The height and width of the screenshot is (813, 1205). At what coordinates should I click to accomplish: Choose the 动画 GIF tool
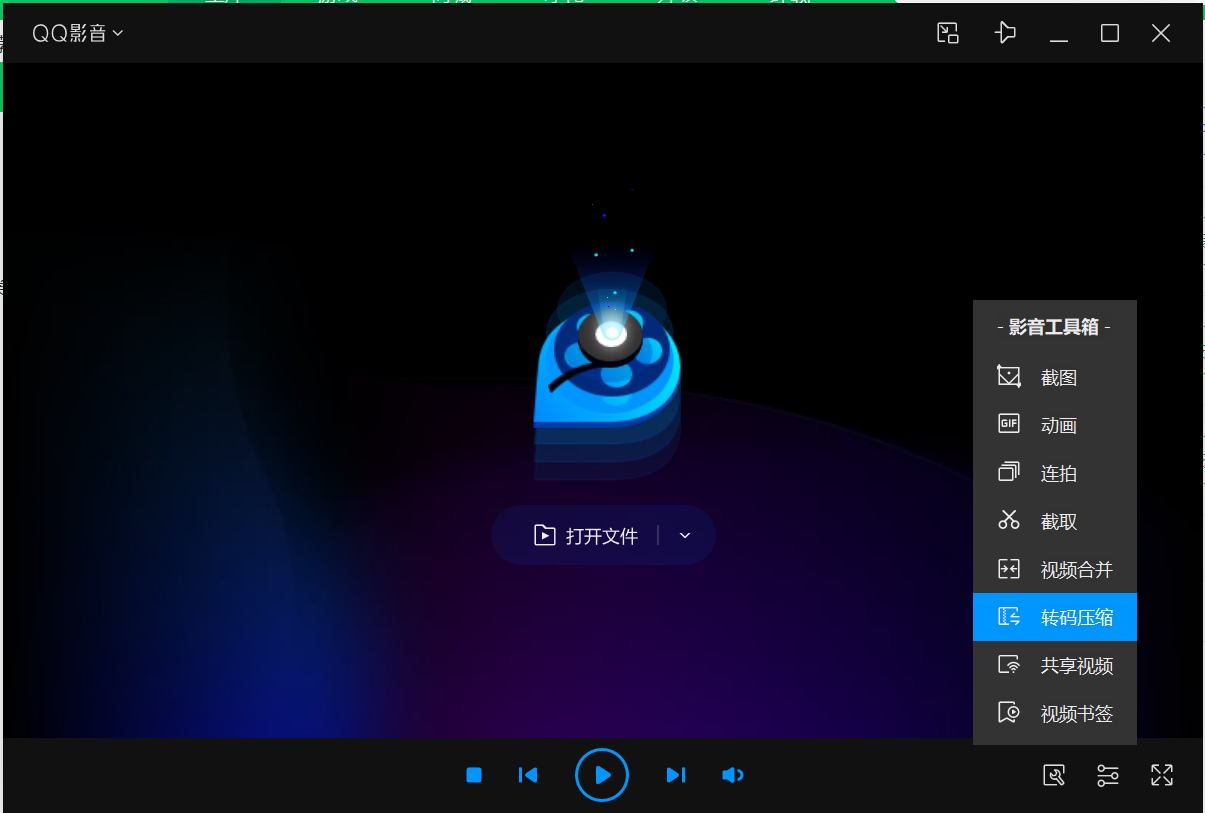pyautogui.click(x=1054, y=426)
